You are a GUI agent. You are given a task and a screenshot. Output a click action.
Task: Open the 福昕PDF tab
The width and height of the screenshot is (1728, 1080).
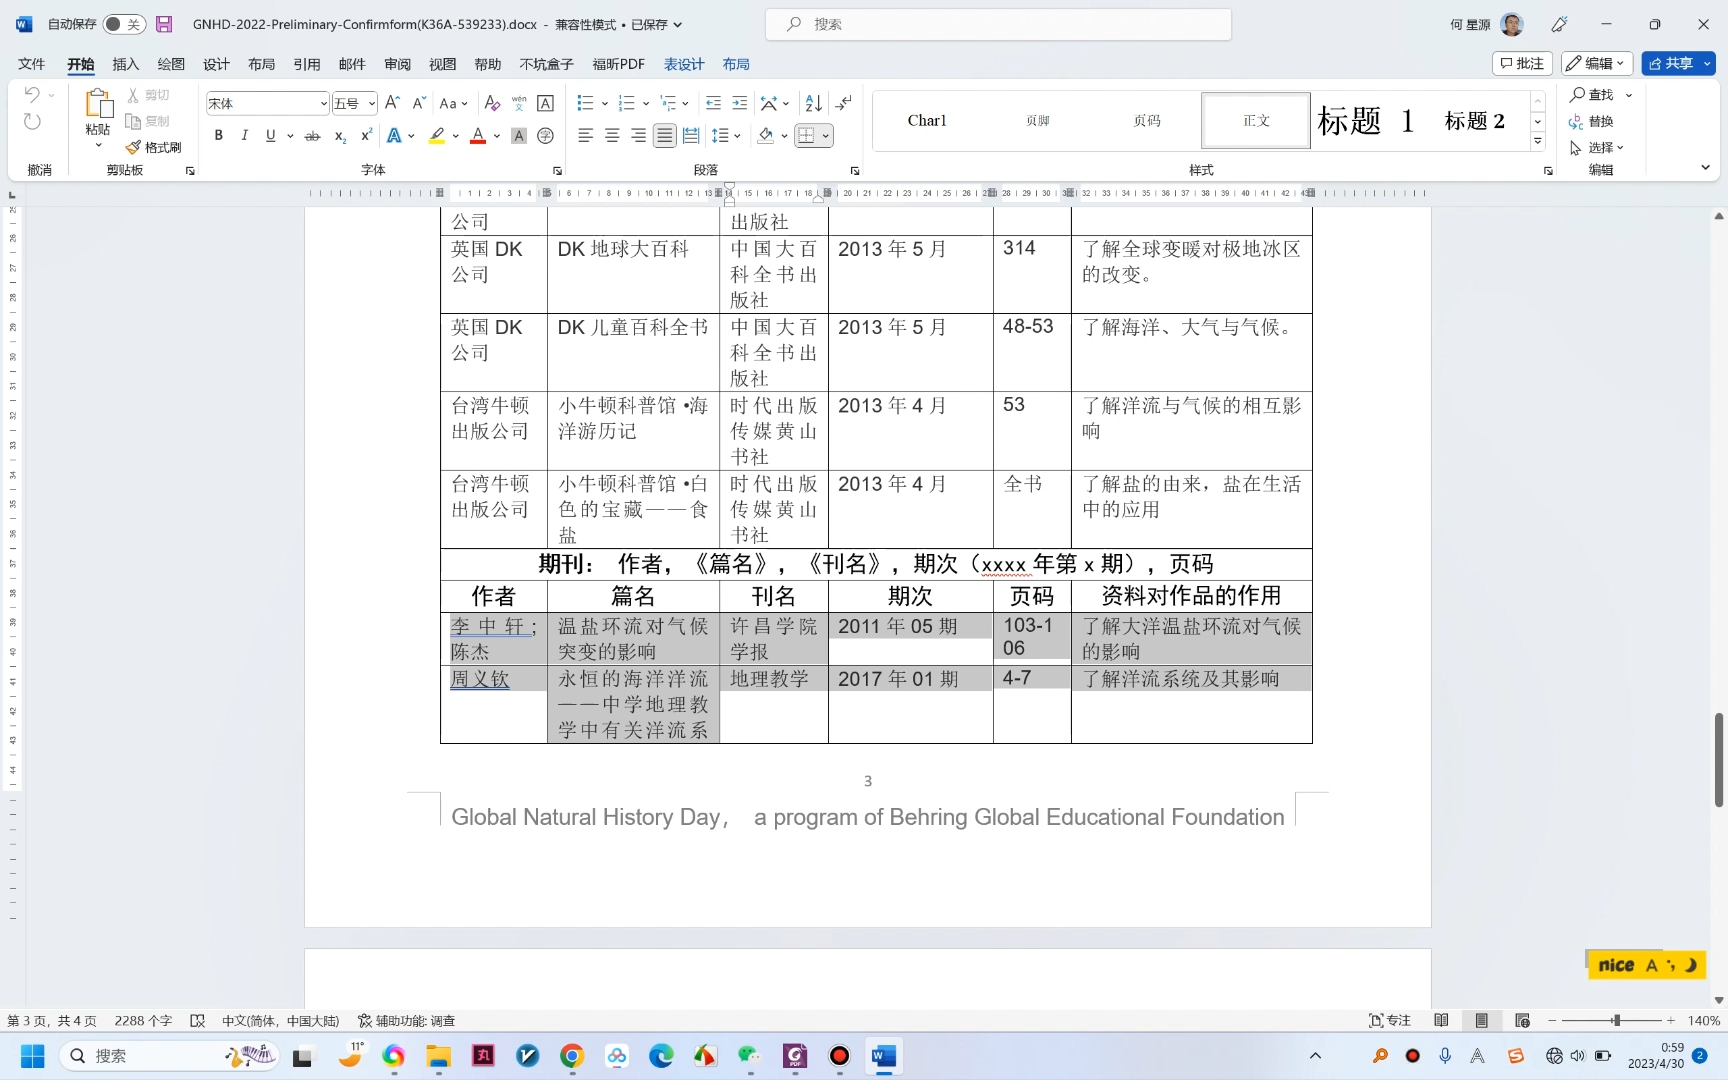618,64
